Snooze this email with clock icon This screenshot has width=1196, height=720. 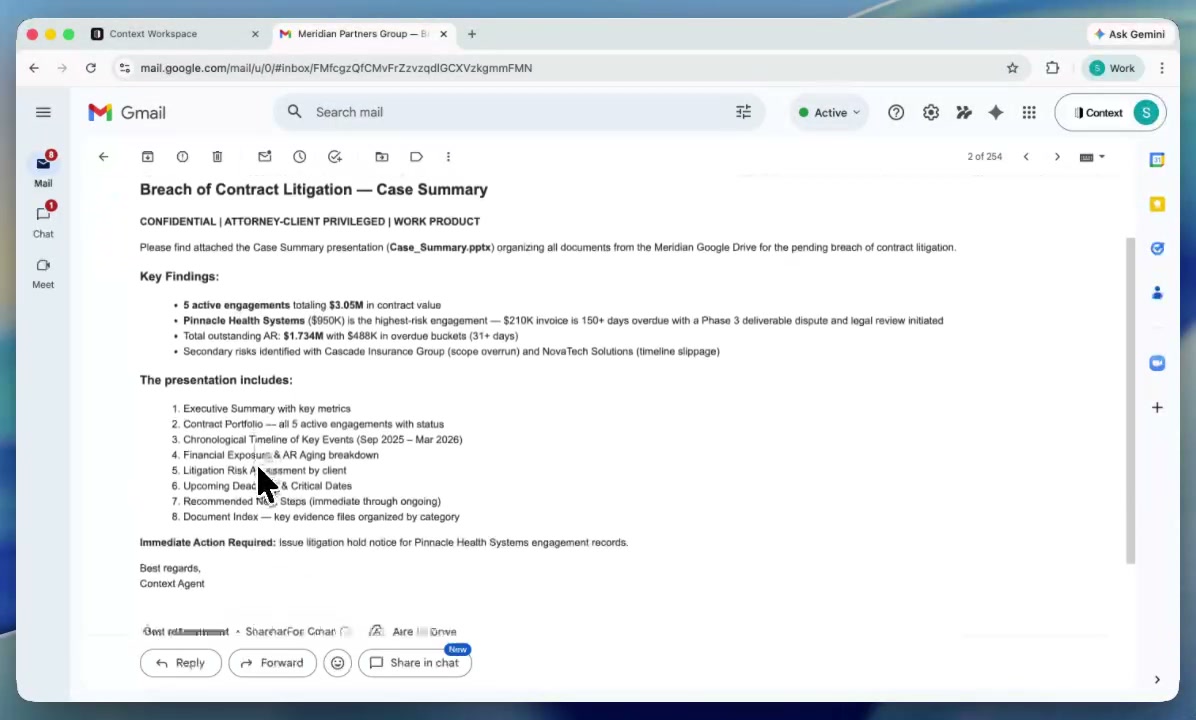pyautogui.click(x=300, y=156)
